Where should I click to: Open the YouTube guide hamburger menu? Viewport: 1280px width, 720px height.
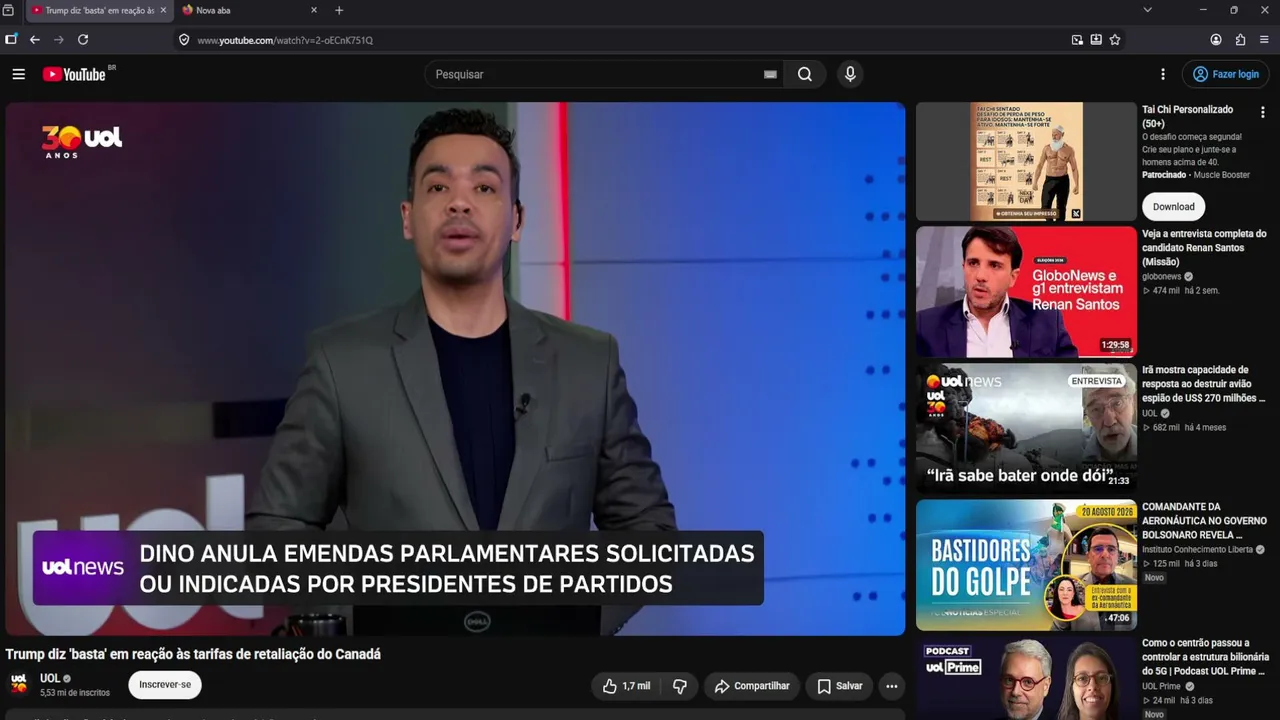pyautogui.click(x=18, y=74)
